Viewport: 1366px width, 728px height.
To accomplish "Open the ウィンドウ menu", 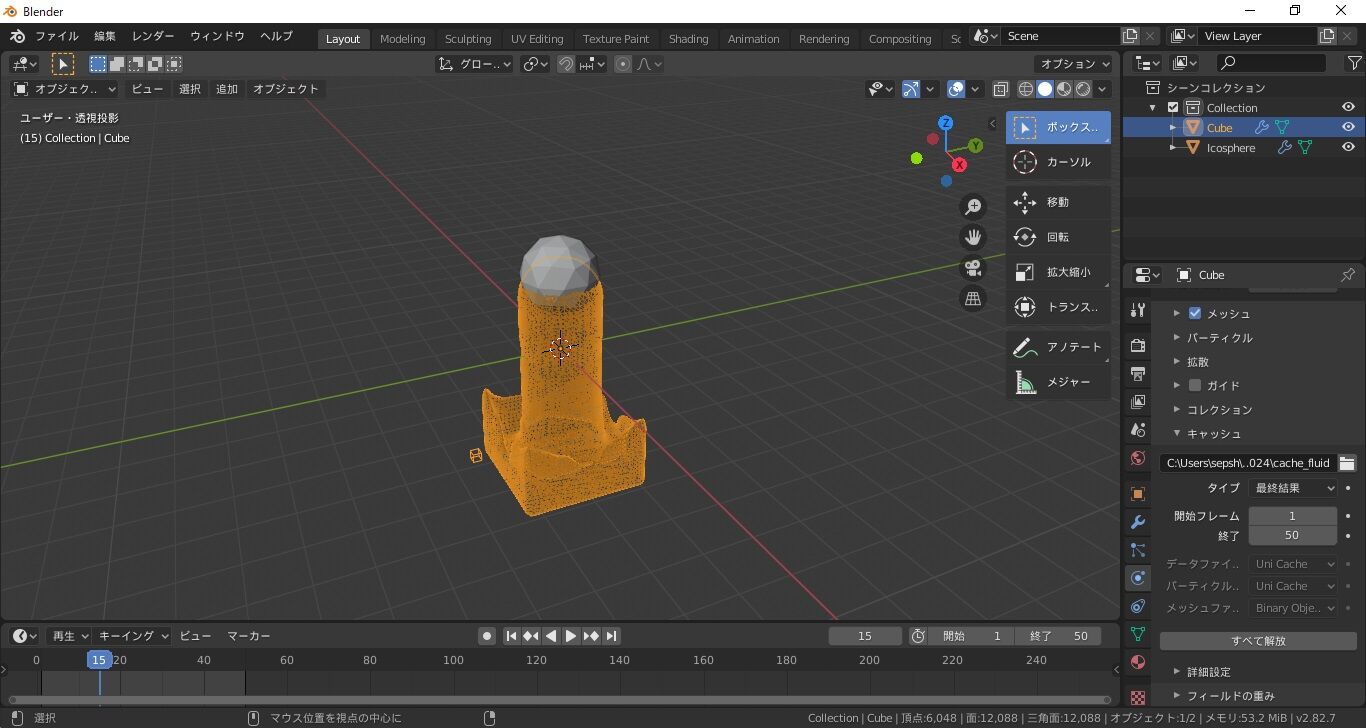I will tap(217, 36).
